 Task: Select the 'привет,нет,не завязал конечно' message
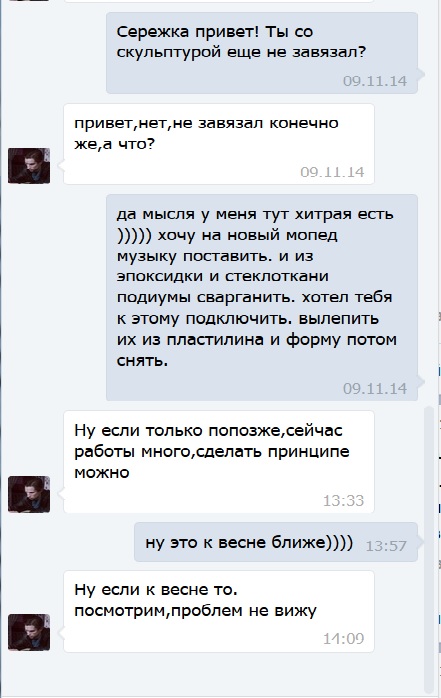[219, 144]
